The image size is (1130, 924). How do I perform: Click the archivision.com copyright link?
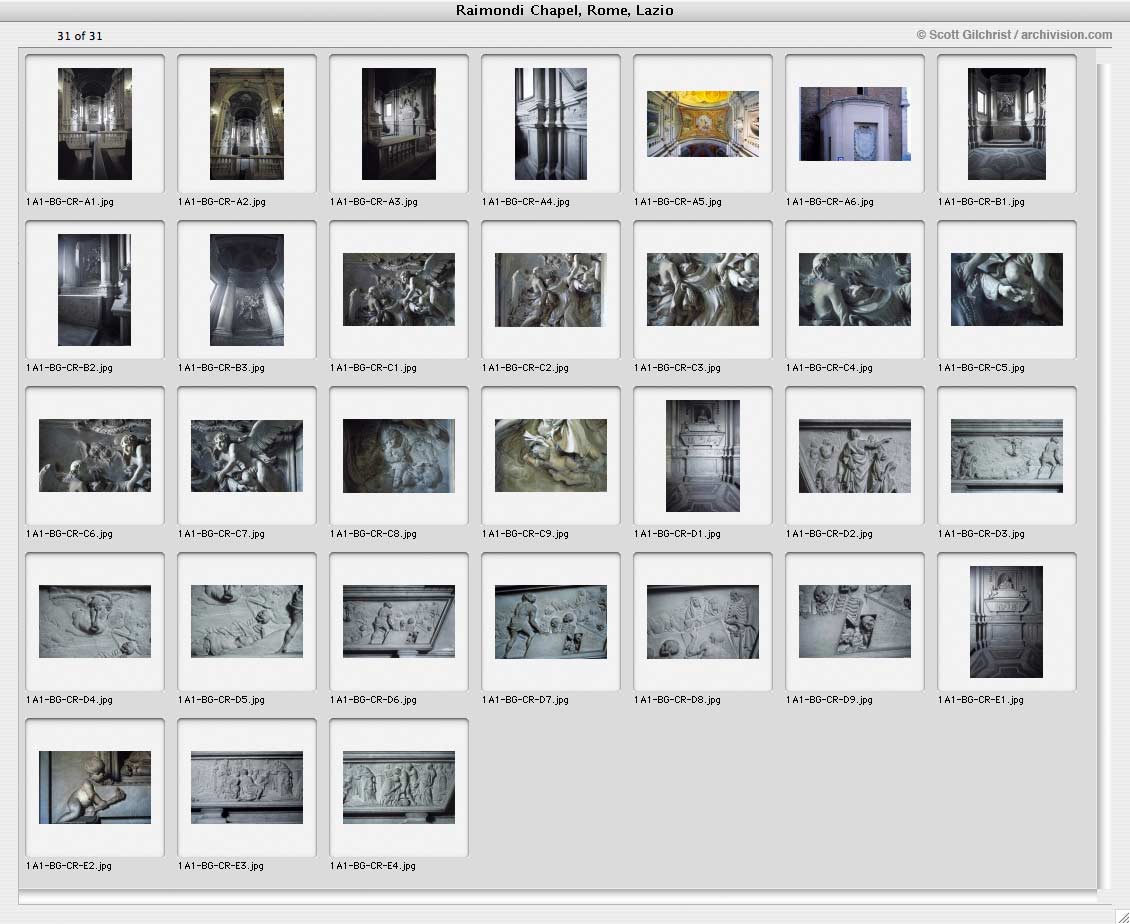pyautogui.click(x=1014, y=35)
